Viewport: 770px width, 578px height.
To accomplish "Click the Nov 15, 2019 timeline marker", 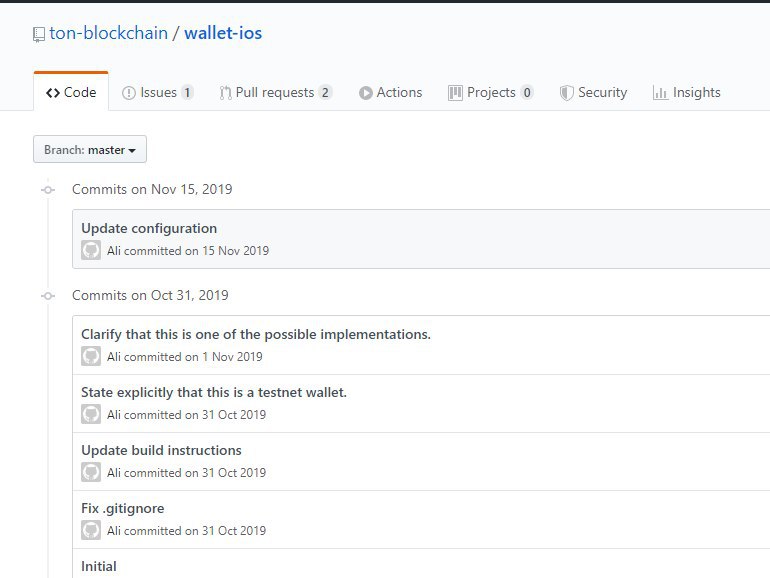I will pos(48,190).
